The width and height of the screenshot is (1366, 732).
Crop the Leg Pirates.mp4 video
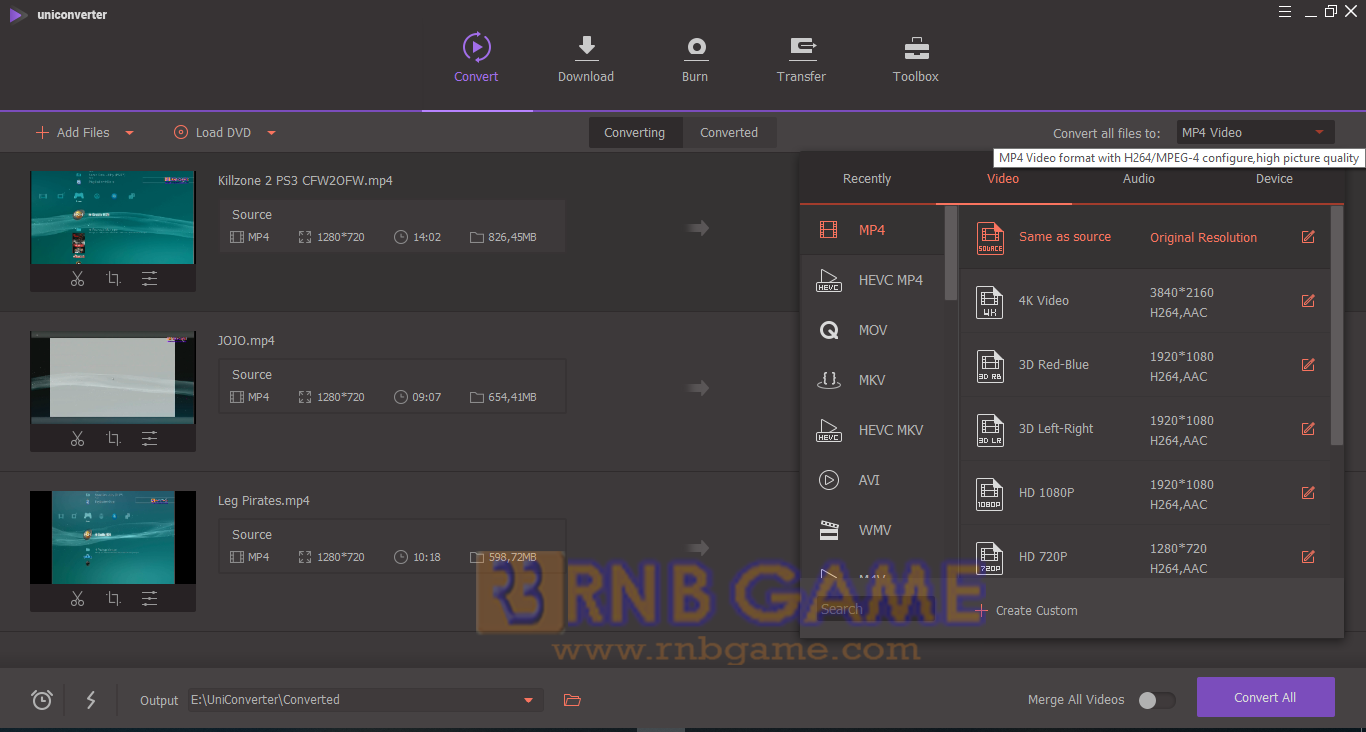pyautogui.click(x=113, y=598)
